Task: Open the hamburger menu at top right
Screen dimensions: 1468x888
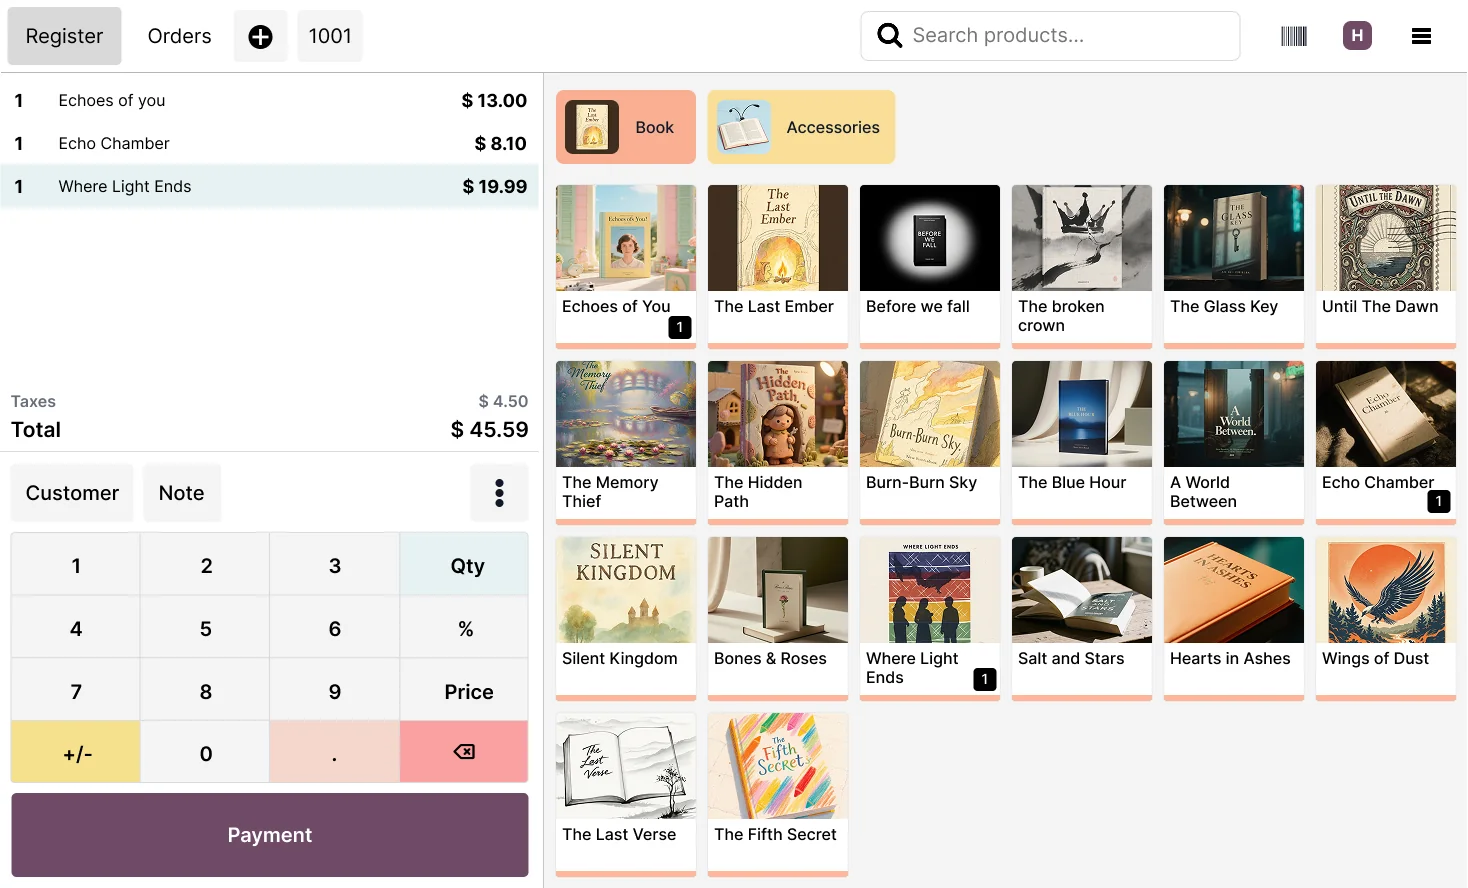Action: pyautogui.click(x=1421, y=35)
